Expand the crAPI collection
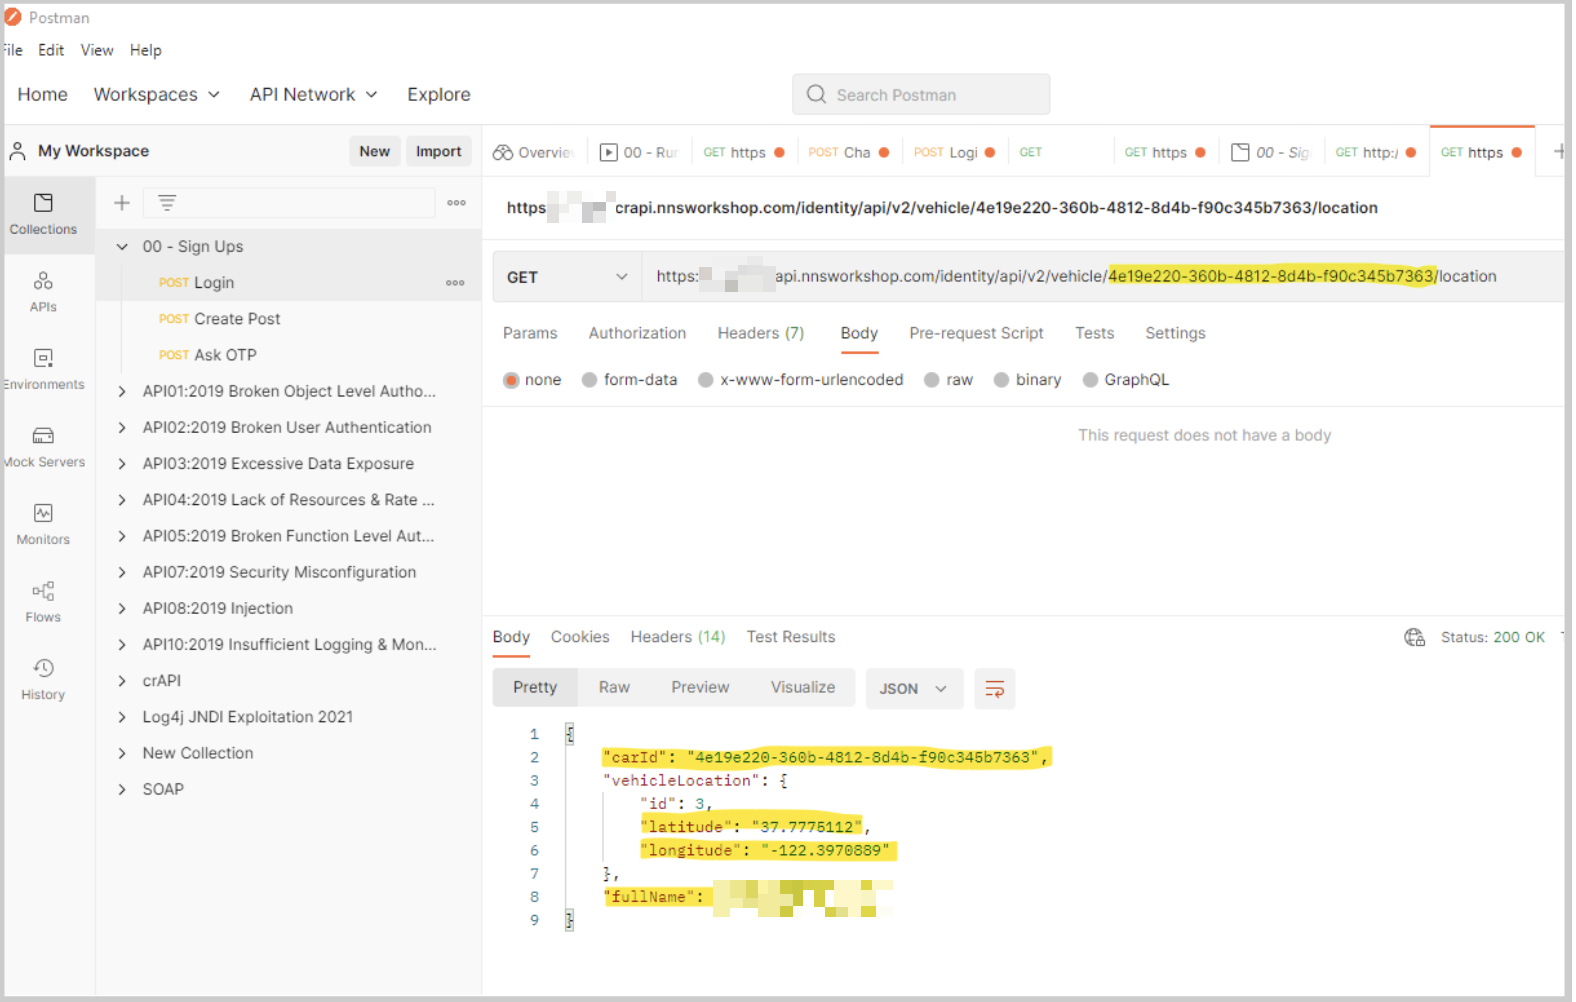The image size is (1576, 1002). [122, 681]
